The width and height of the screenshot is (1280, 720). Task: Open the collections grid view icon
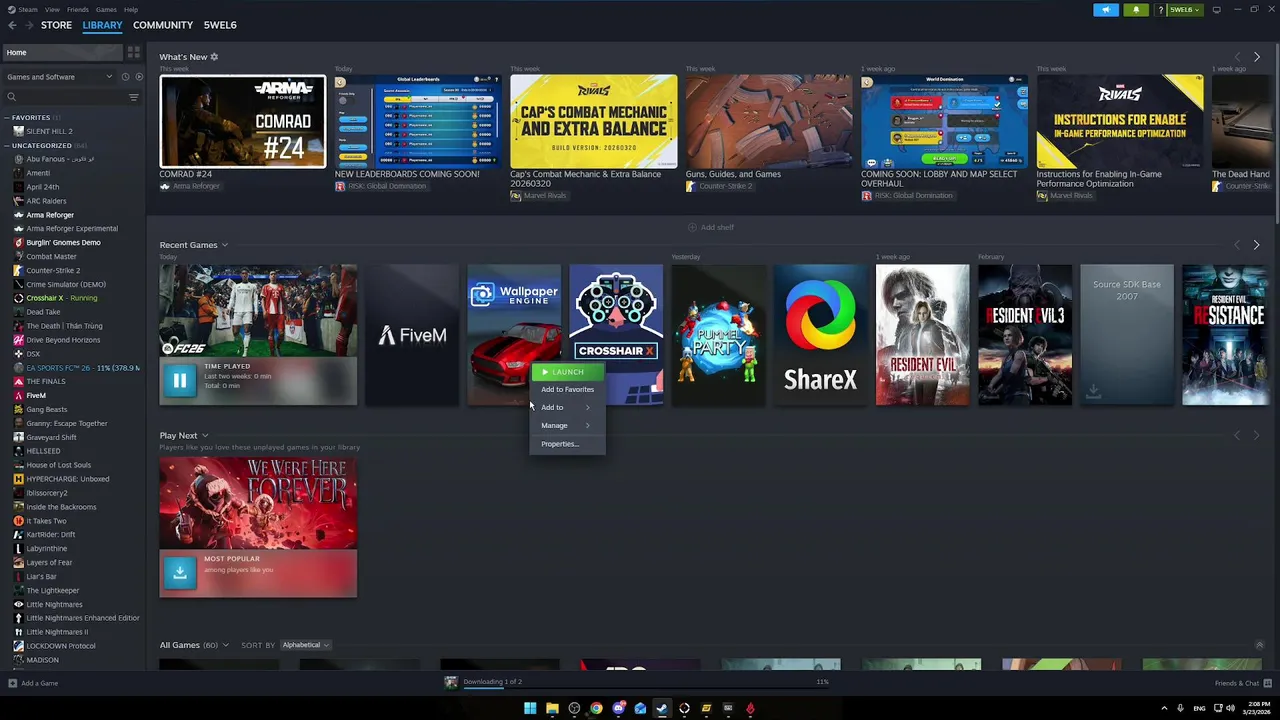133,52
